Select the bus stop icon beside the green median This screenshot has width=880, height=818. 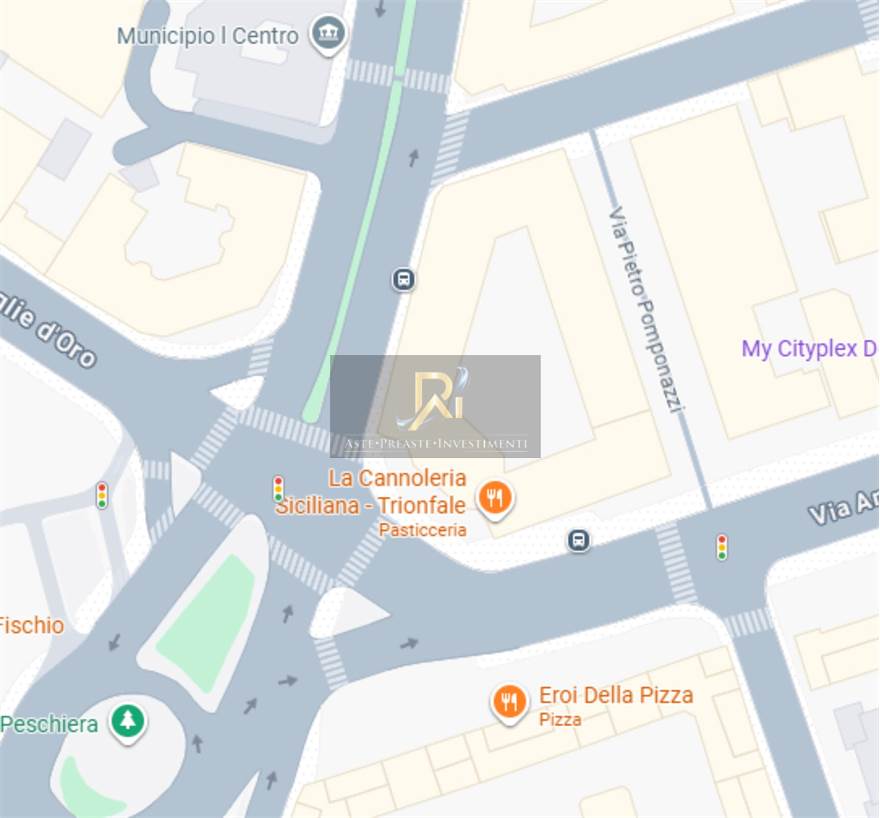(x=404, y=279)
